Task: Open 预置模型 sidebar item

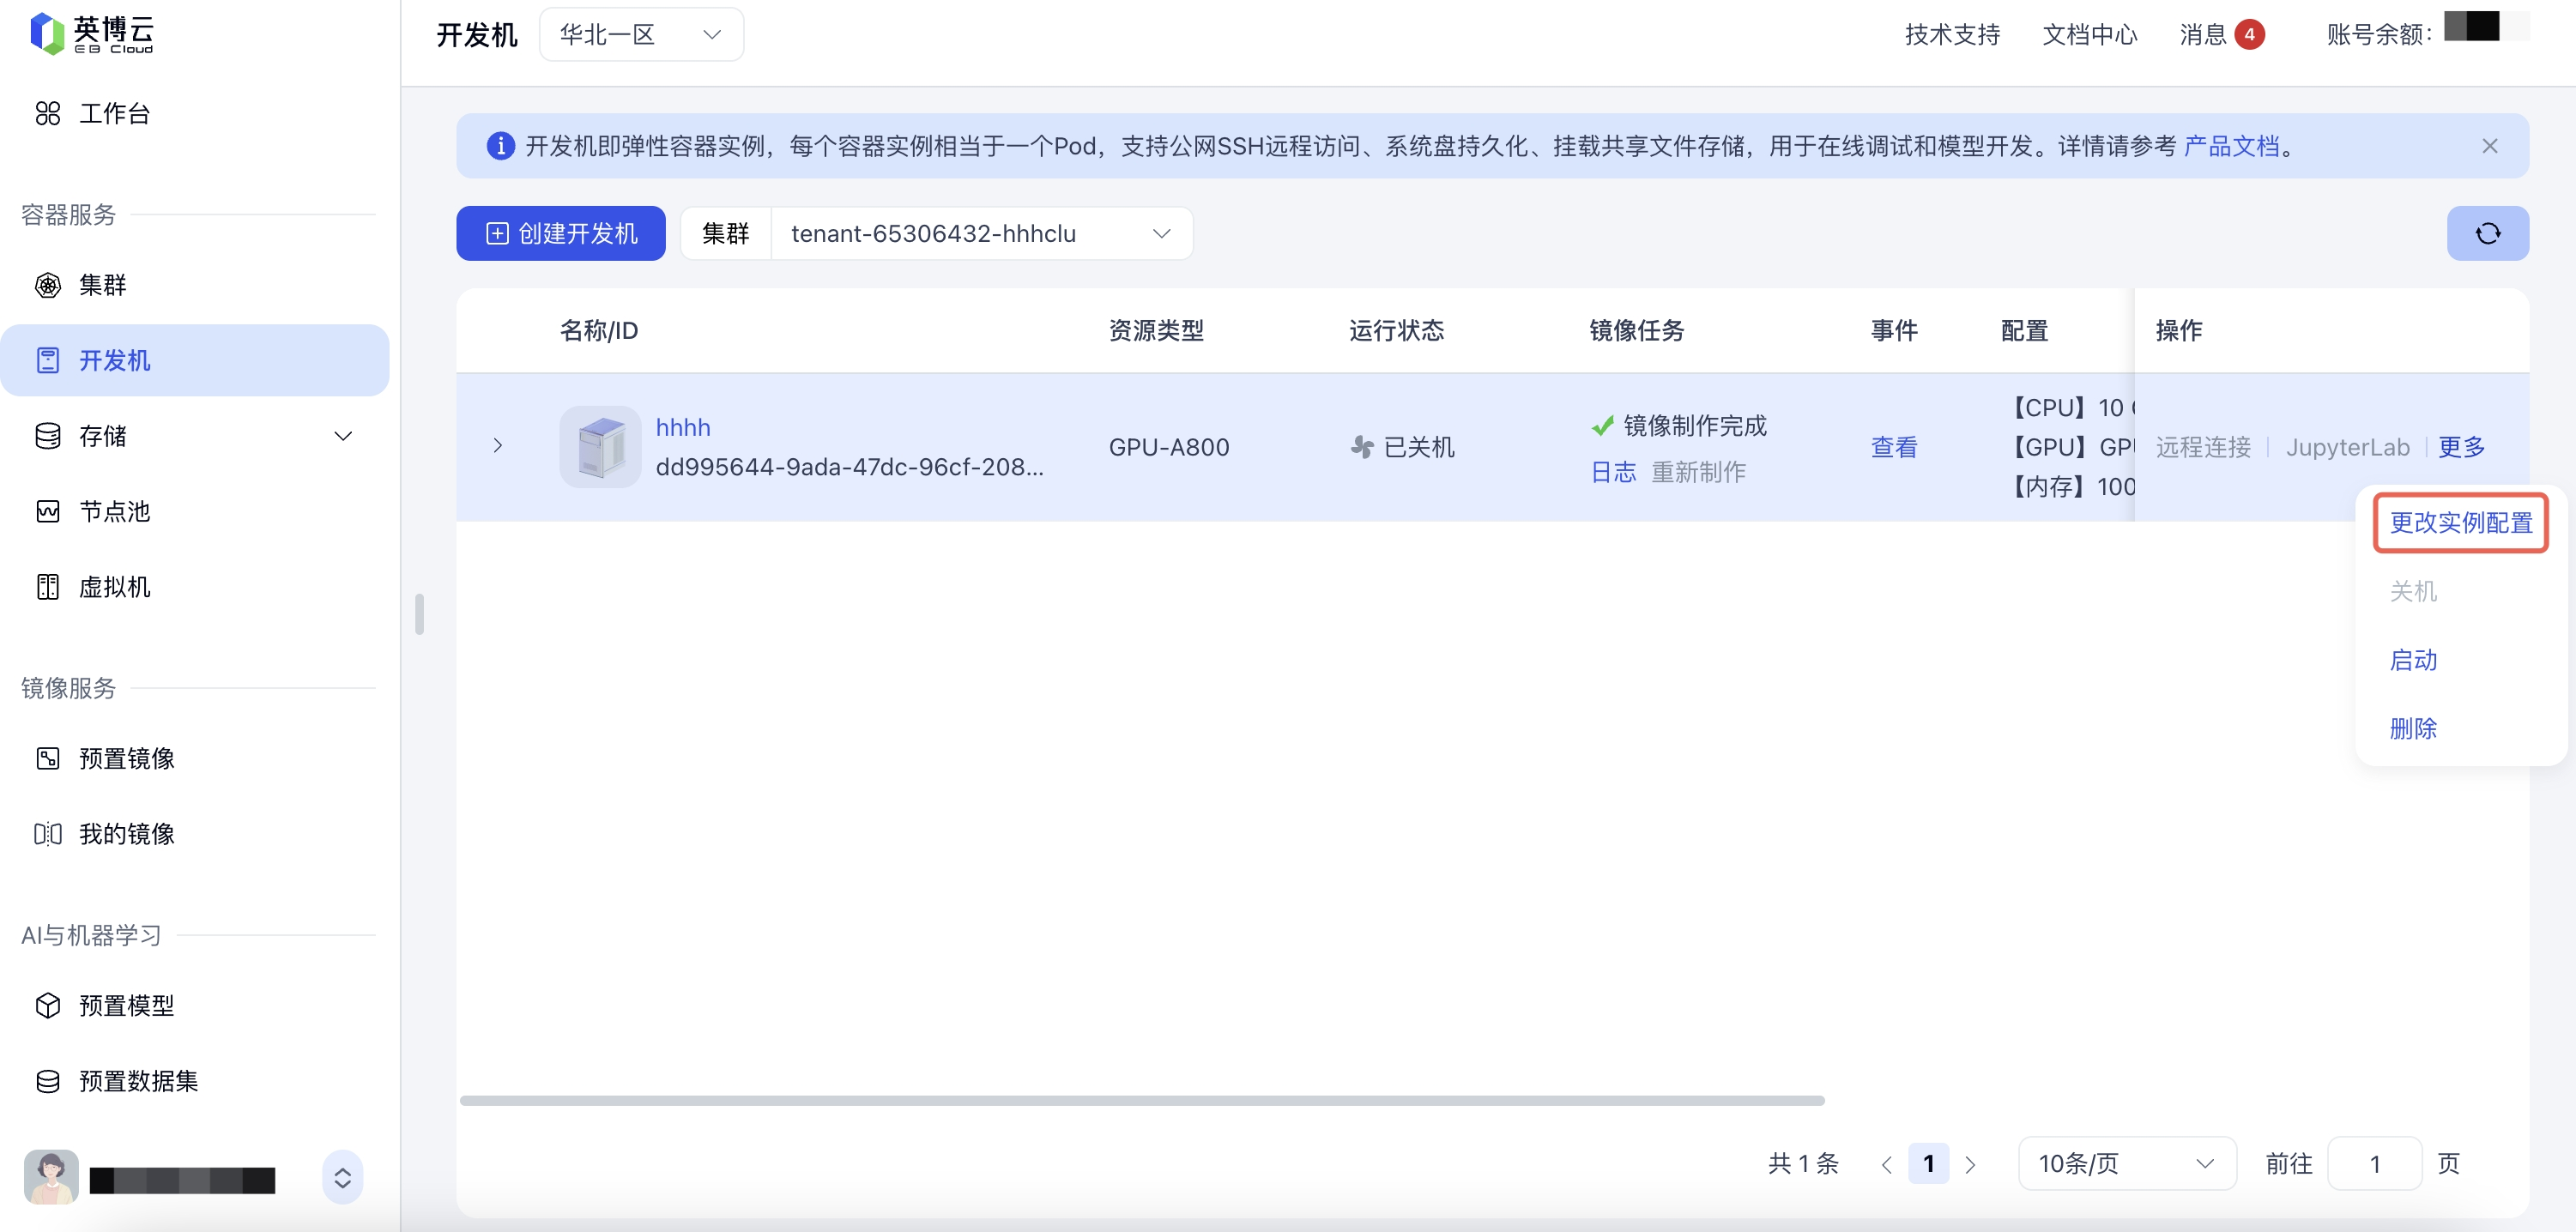Action: pyautogui.click(x=126, y=1005)
